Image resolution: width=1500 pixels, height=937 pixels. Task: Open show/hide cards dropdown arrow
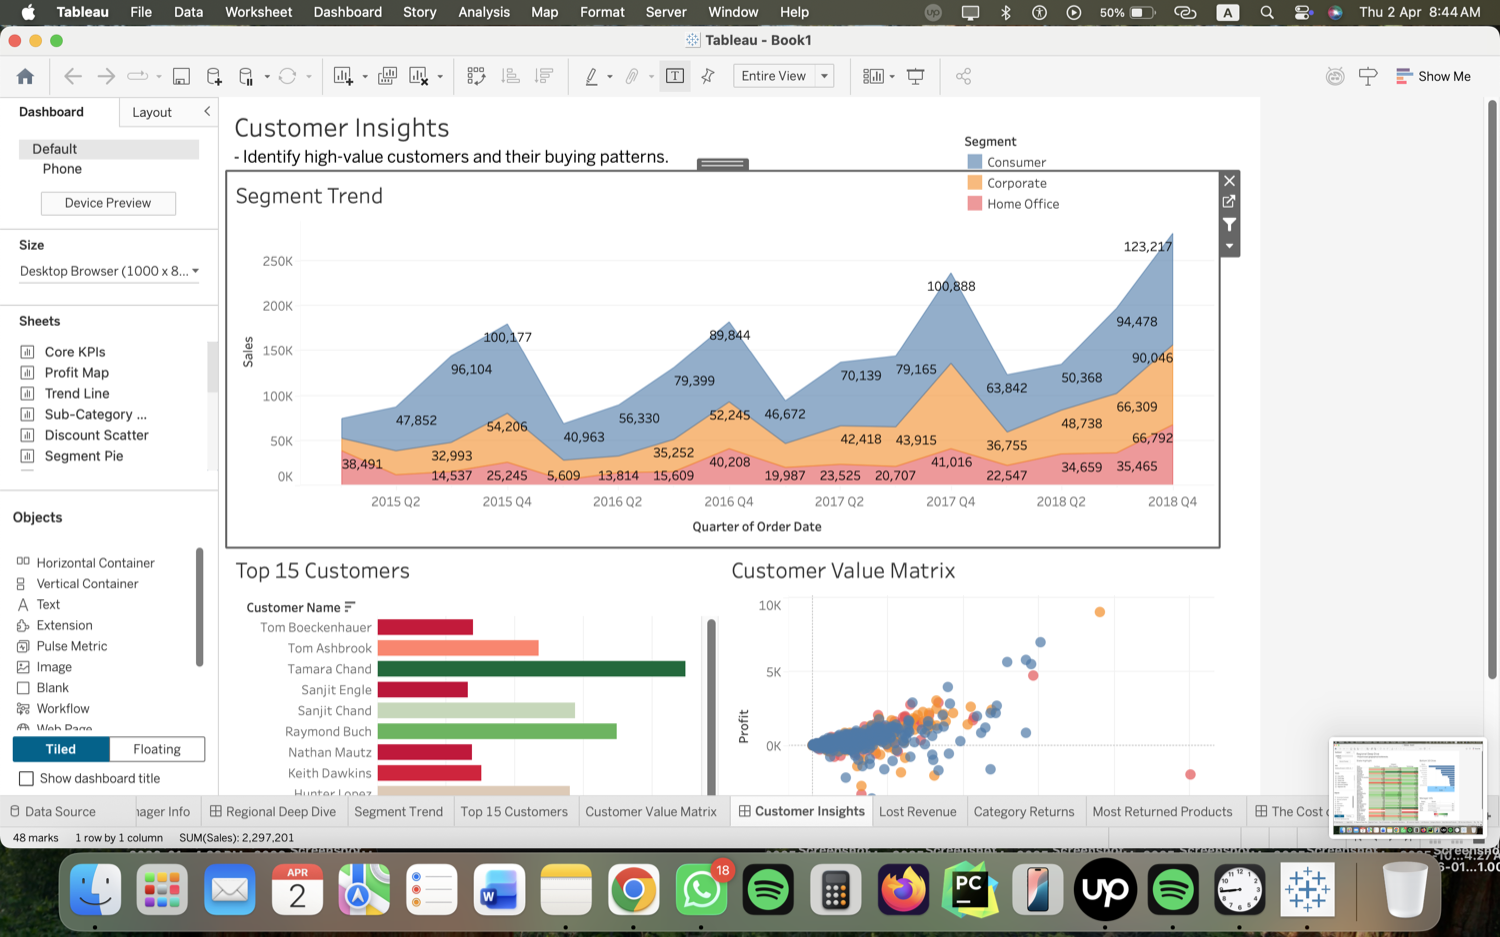coord(892,77)
